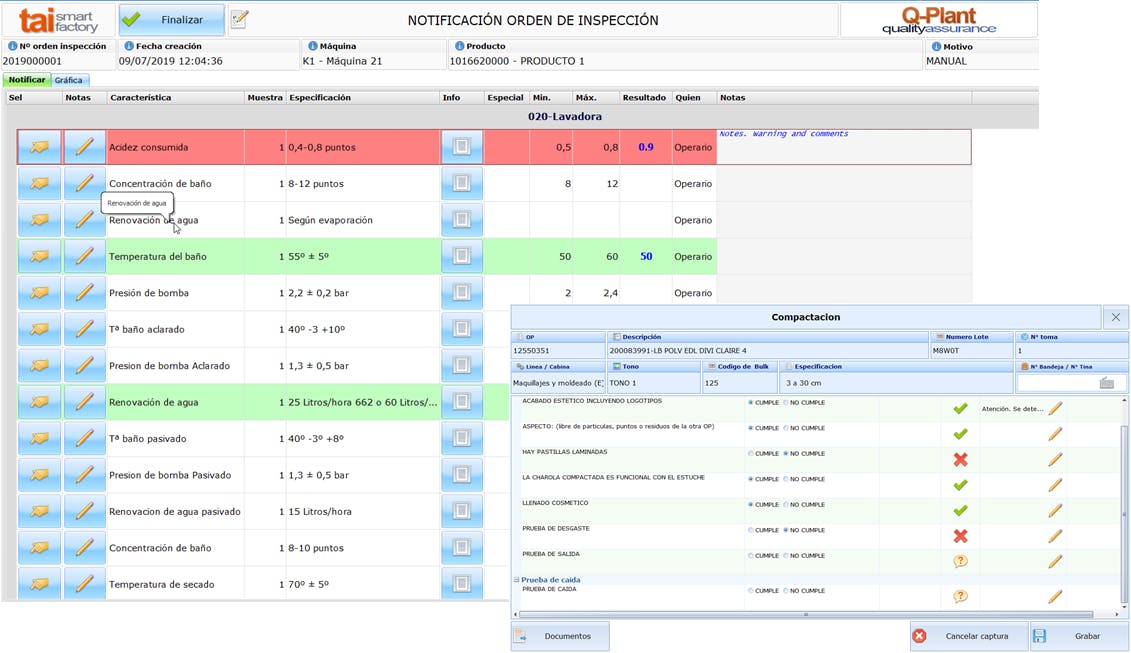Click the green check result for LLENADO COSMETICO
The image size is (1131, 653).
(960, 511)
